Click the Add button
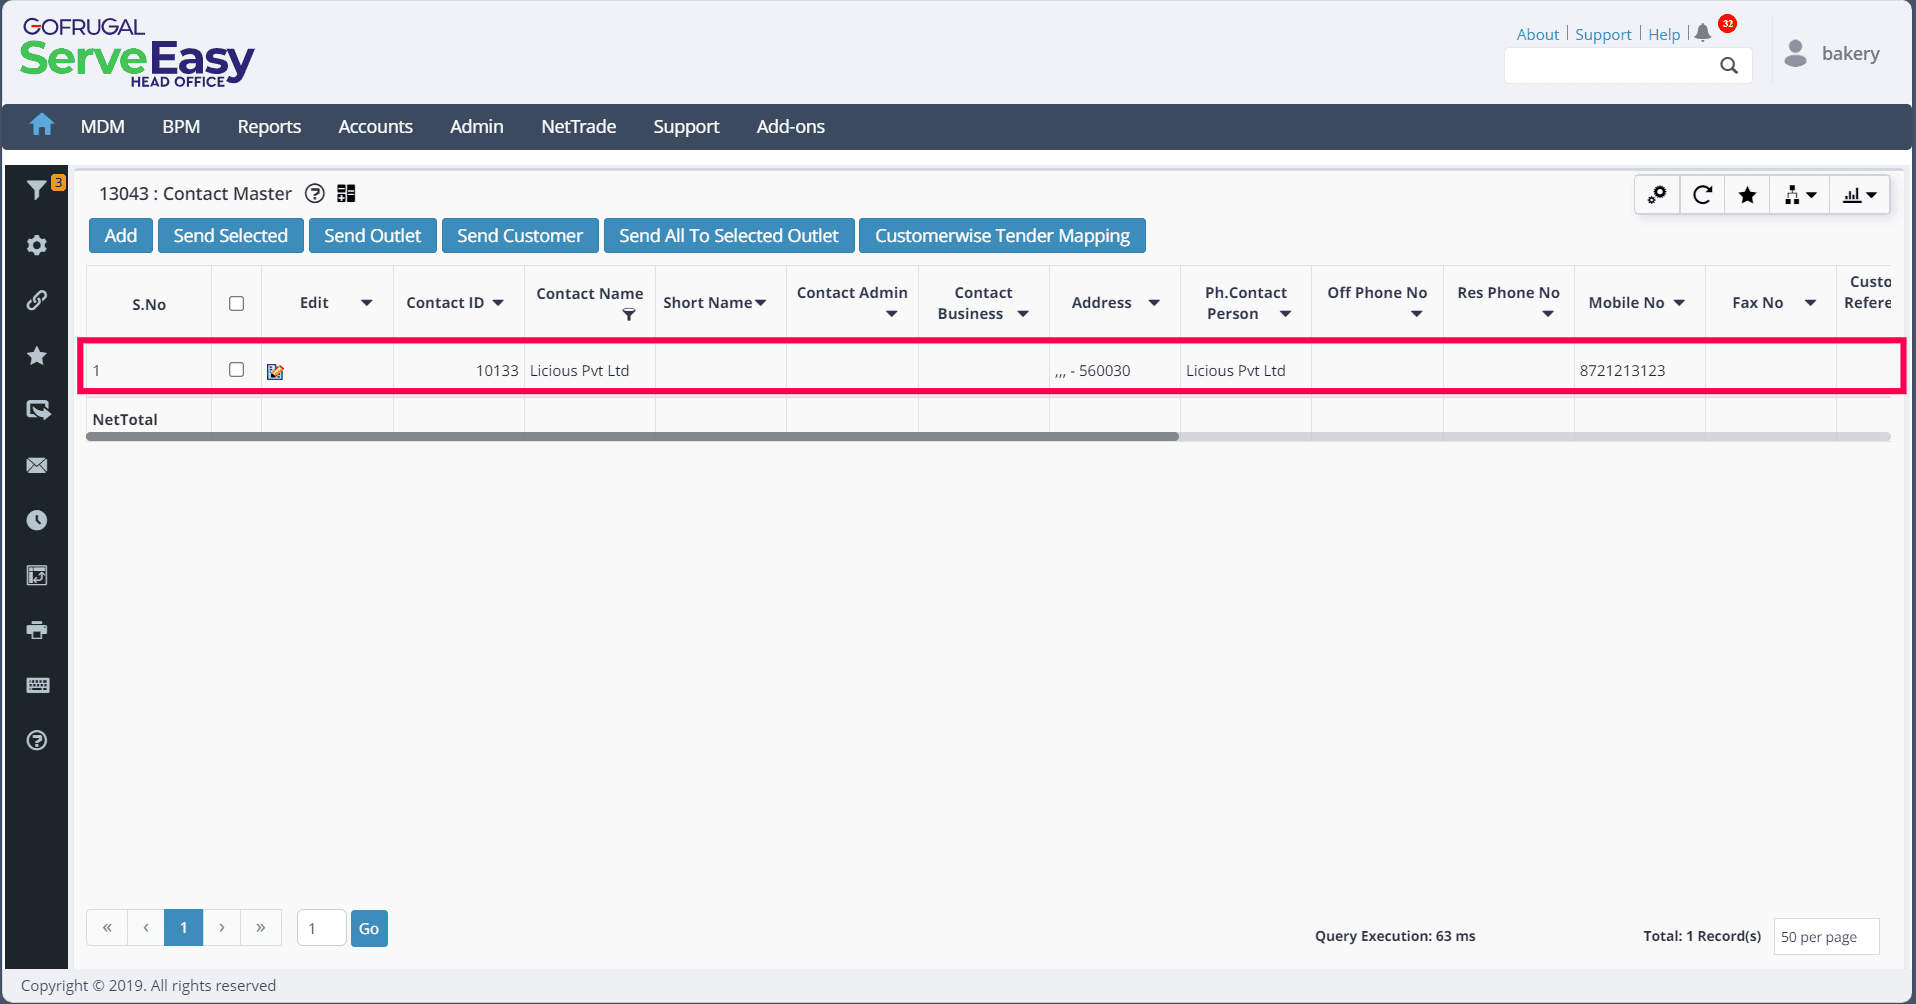Screen dimensions: 1916x1004 (x=121, y=236)
